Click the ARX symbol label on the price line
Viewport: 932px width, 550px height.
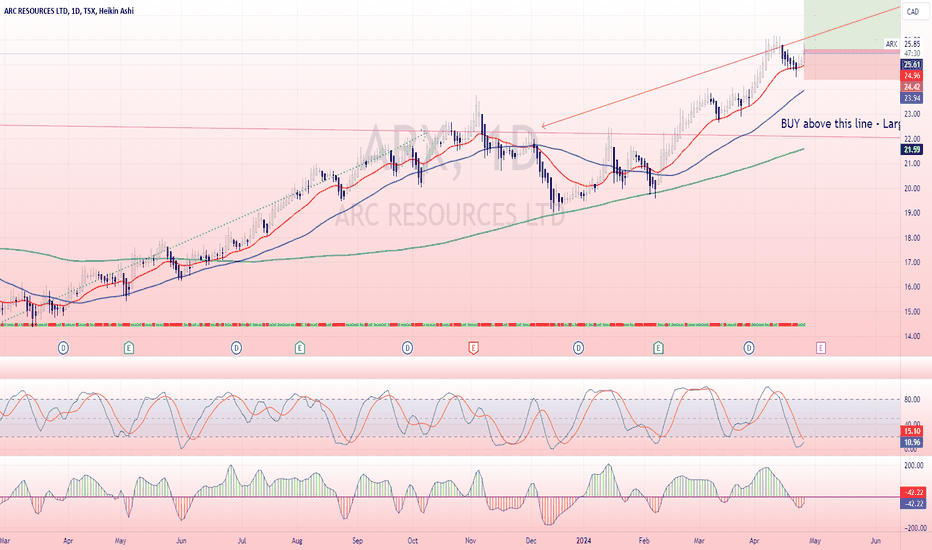click(891, 44)
